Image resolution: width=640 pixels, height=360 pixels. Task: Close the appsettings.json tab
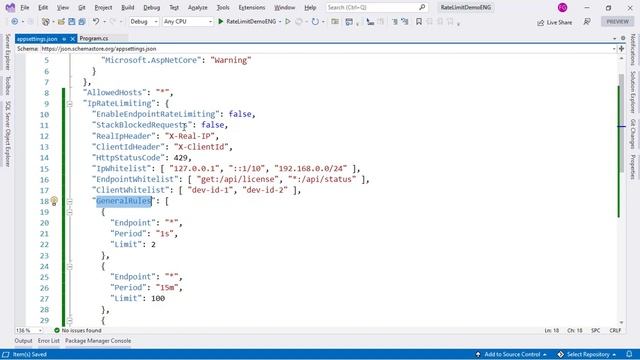[73, 39]
